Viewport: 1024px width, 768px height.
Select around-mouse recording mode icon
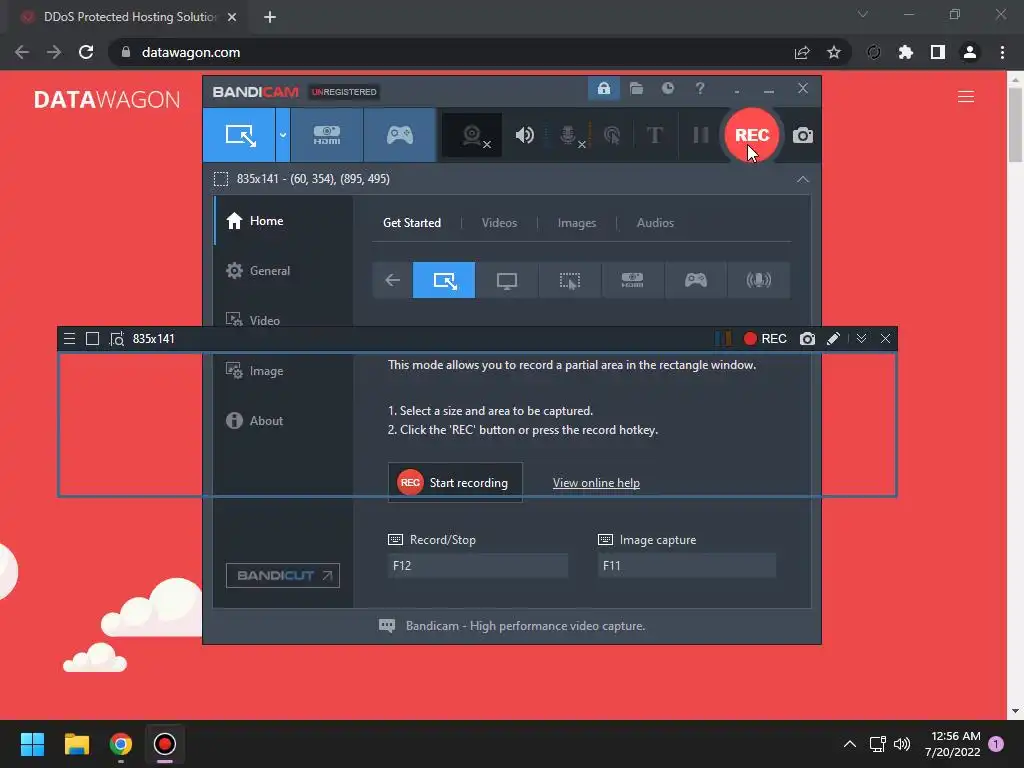569,280
